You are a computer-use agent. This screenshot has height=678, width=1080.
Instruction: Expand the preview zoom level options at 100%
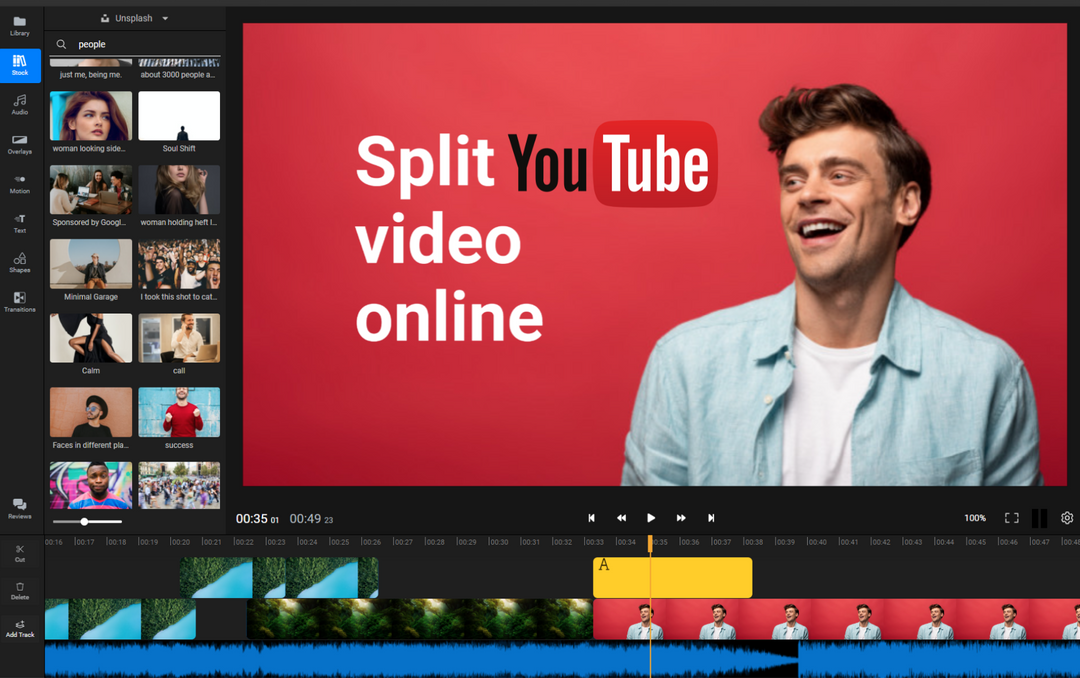point(975,518)
